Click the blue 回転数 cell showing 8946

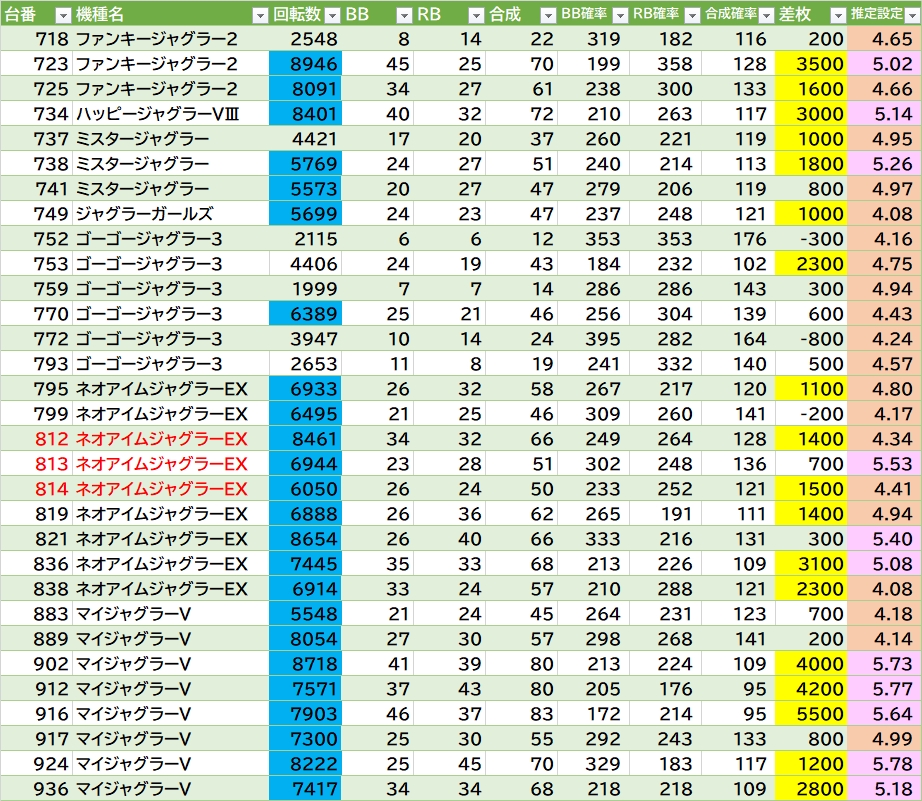305,64
